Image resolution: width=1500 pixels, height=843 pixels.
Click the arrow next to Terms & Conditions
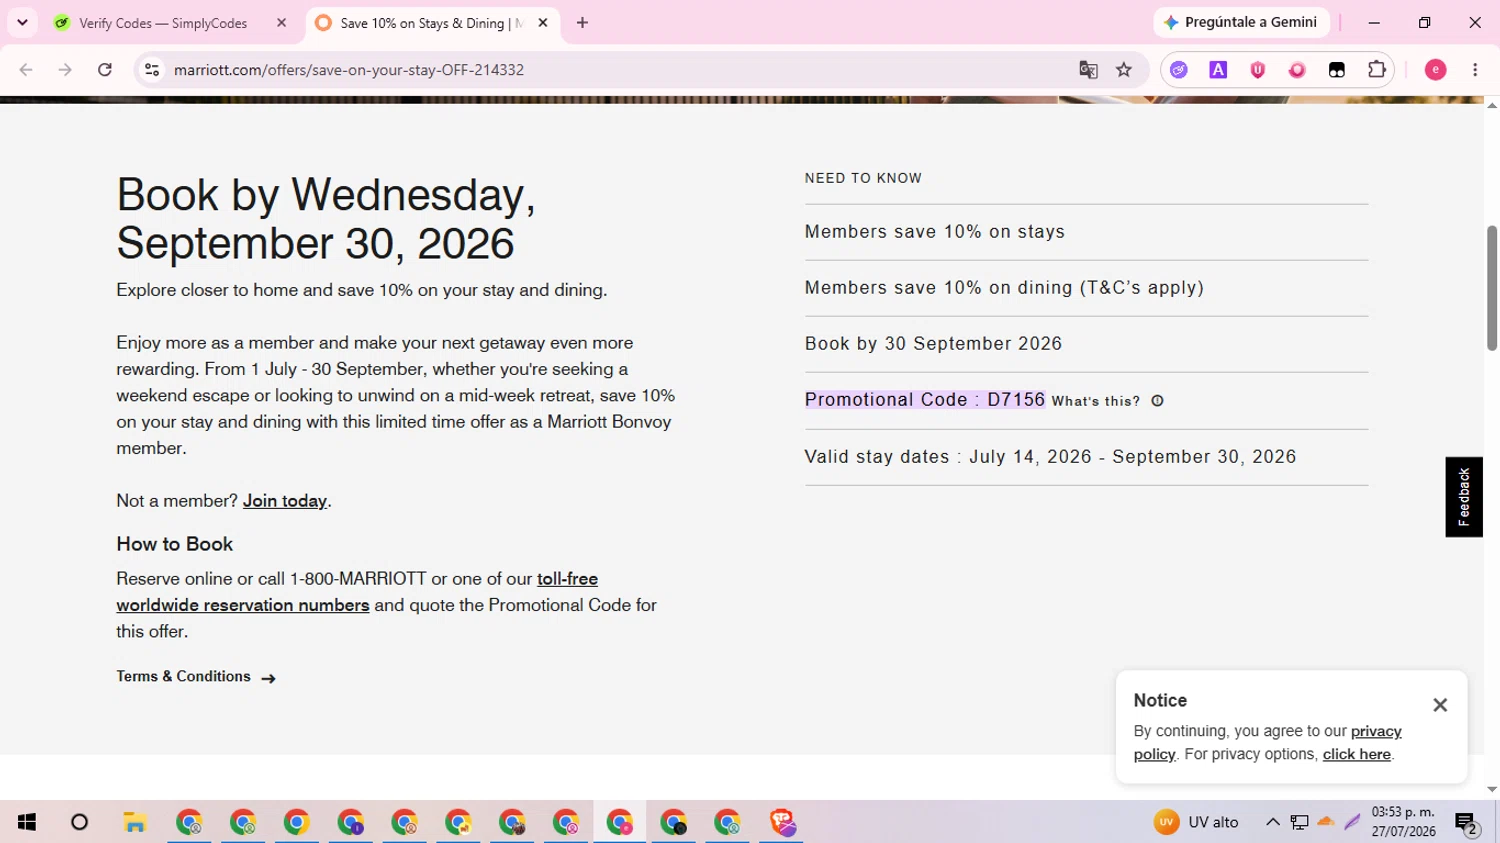268,678
